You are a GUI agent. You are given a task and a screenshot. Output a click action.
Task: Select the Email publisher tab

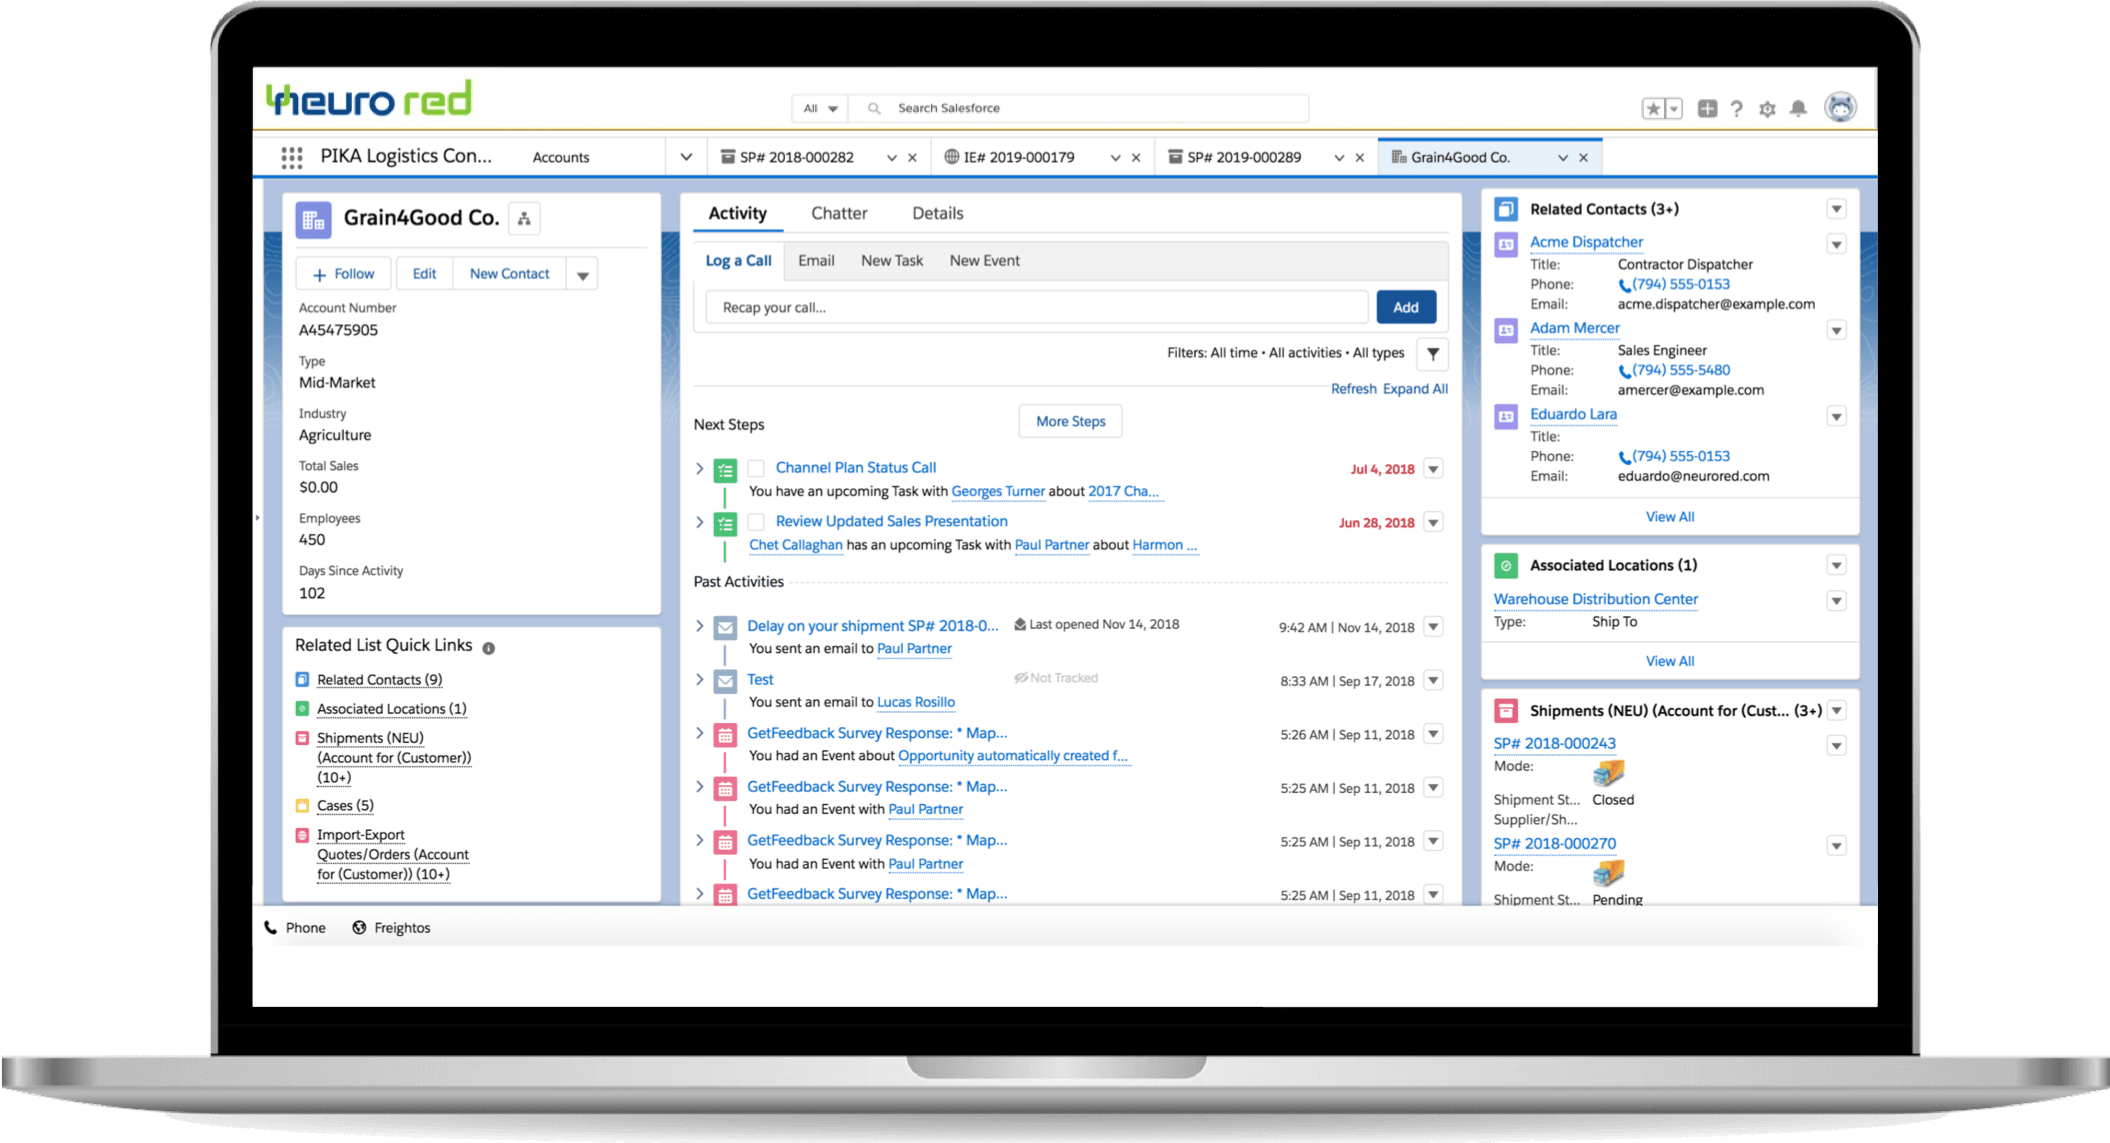point(816,260)
